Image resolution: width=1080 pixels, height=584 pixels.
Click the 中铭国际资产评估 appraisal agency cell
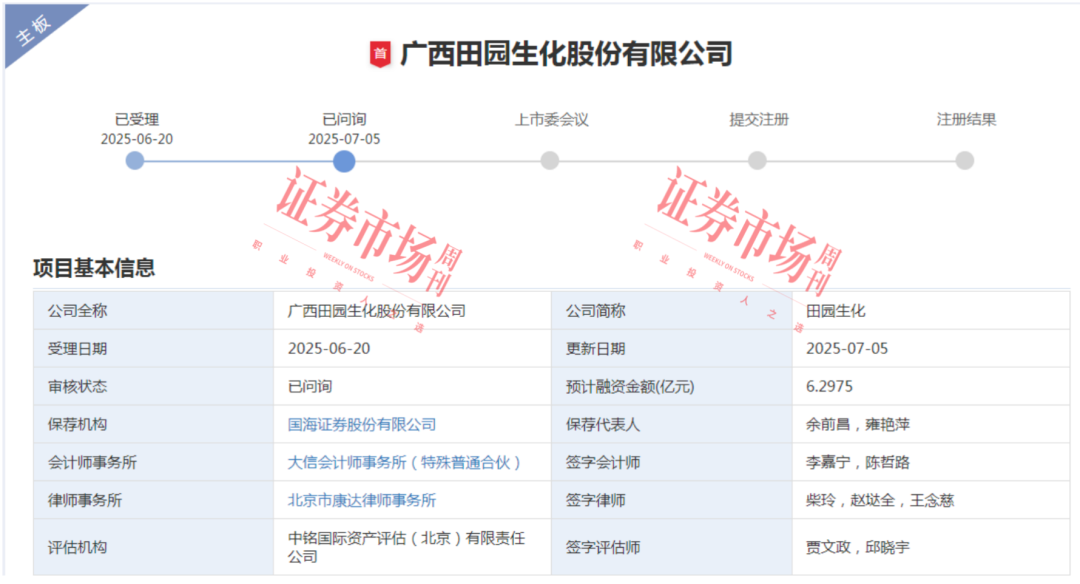click(406, 547)
